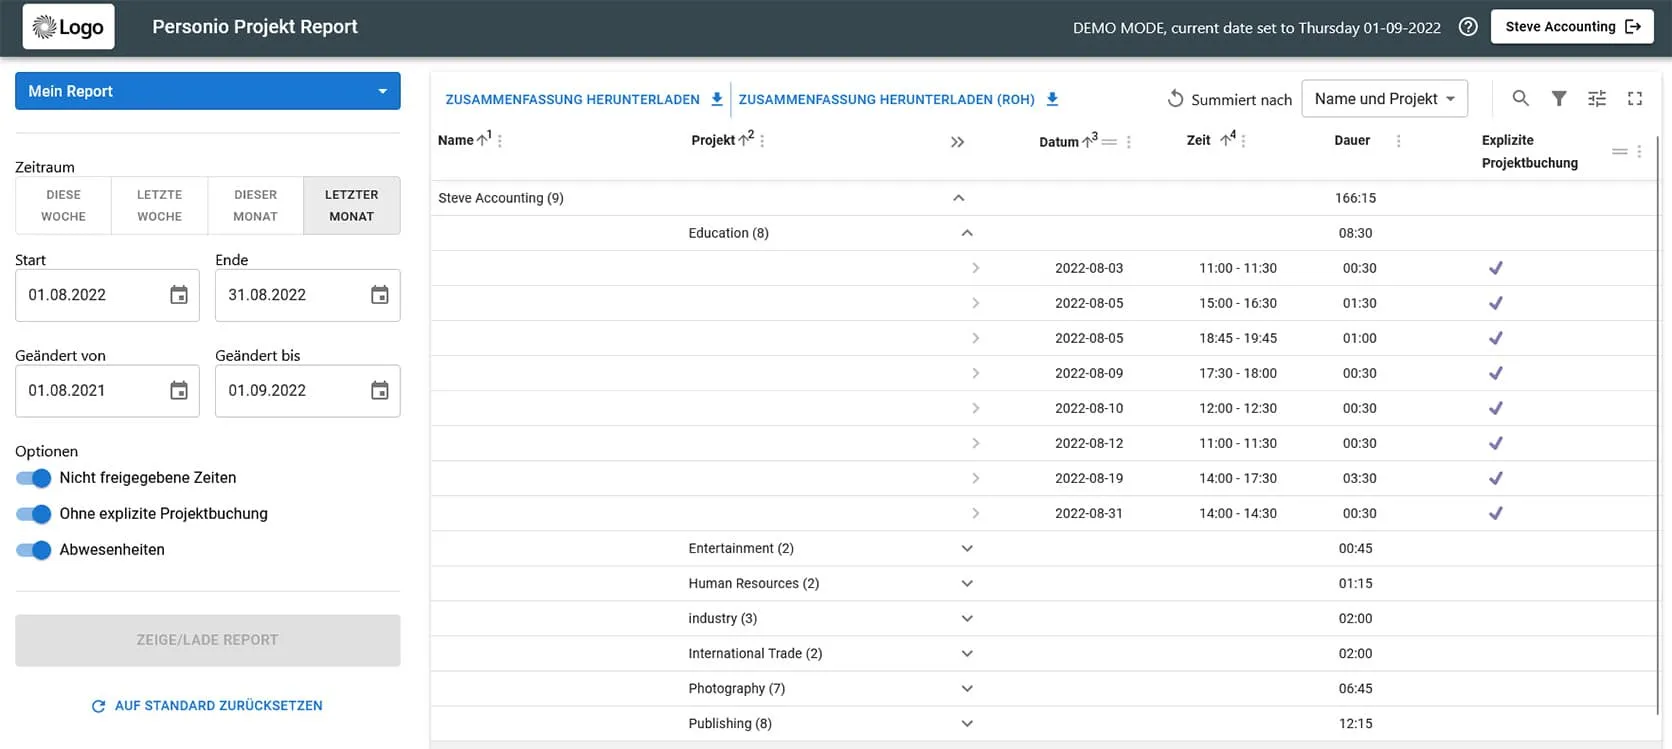Toggle the Abwesenheiten switch
The height and width of the screenshot is (749, 1672).
[34, 550]
